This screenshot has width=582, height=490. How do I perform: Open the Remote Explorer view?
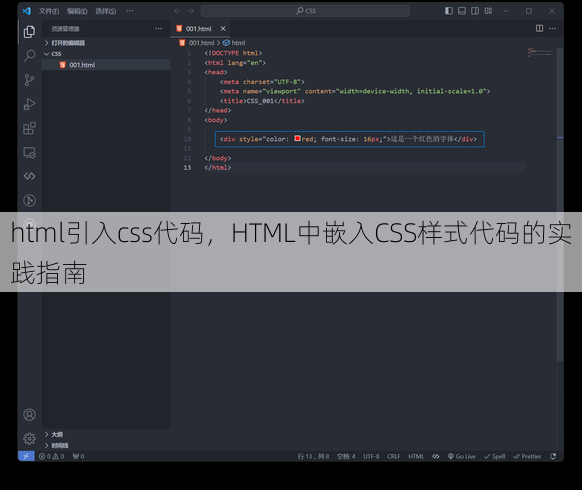tap(29, 153)
